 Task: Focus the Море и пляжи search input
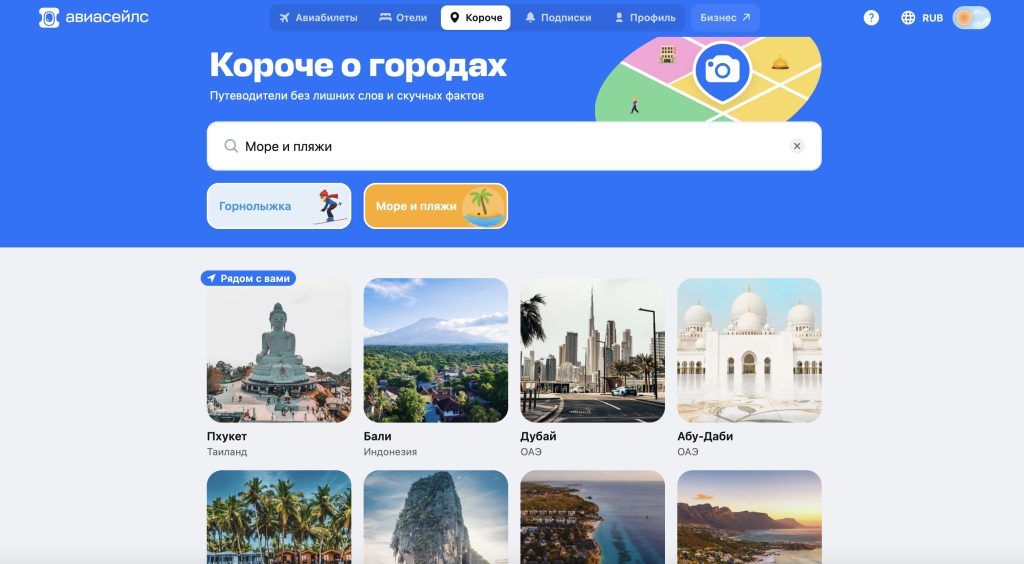tap(514, 146)
